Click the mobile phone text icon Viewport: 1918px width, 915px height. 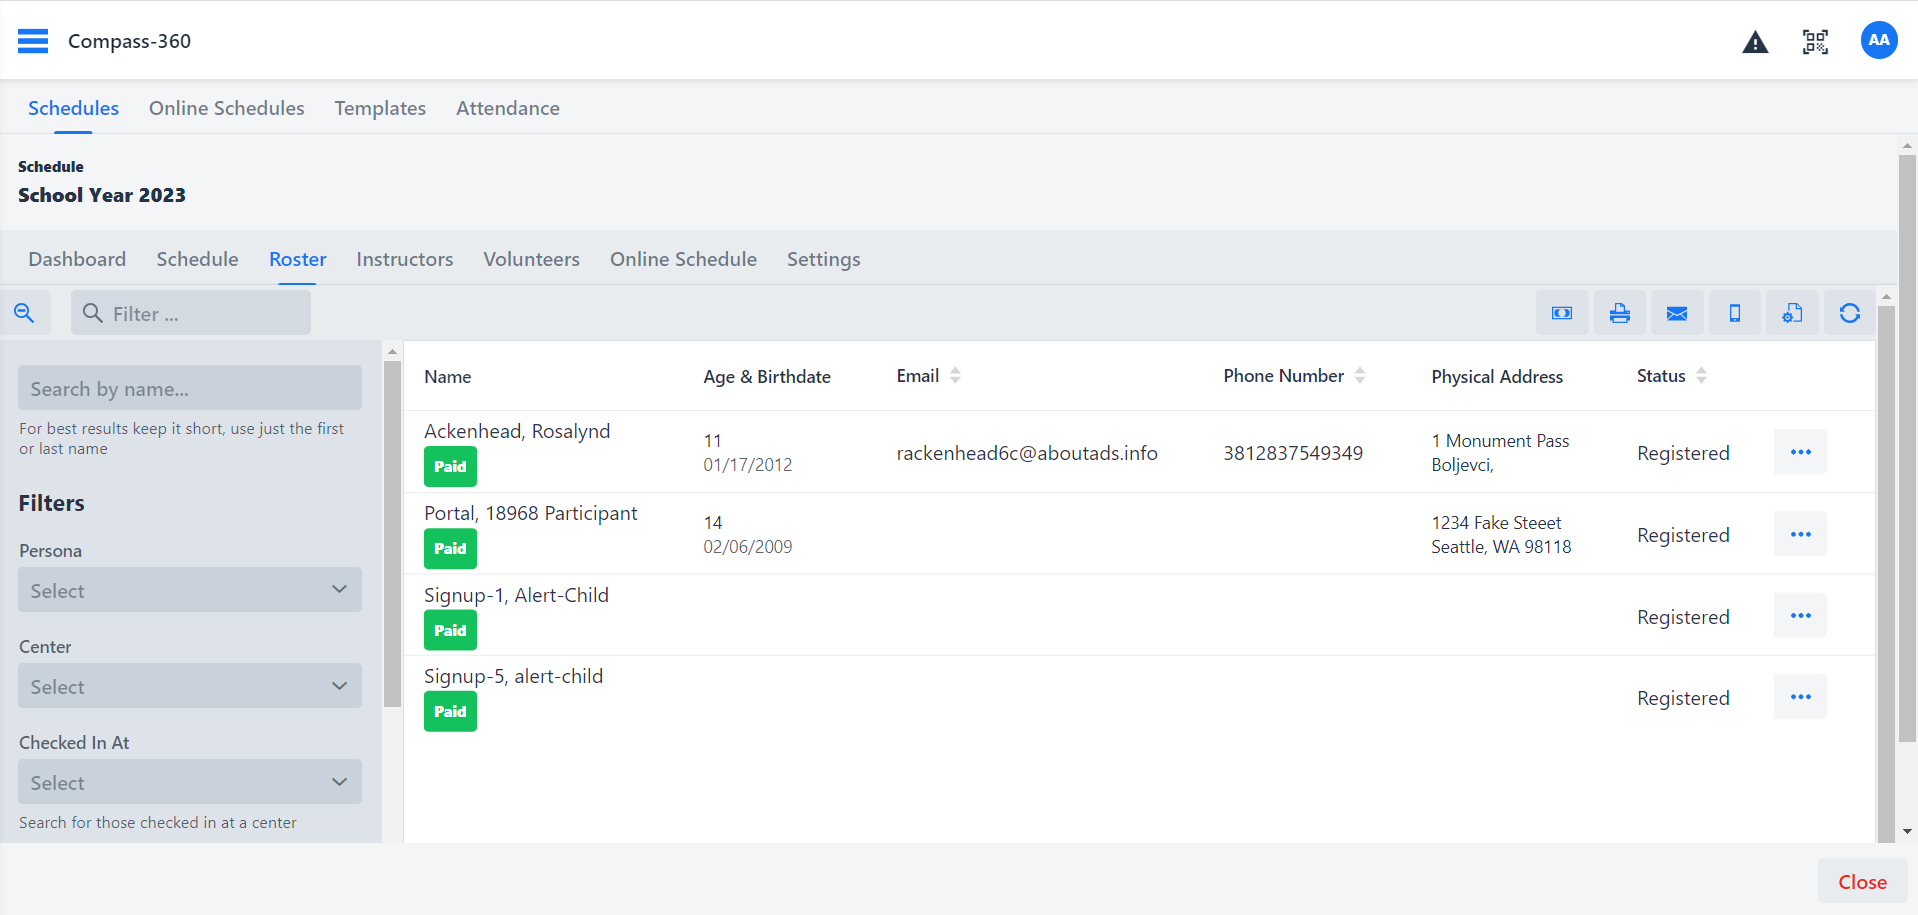point(1735,314)
